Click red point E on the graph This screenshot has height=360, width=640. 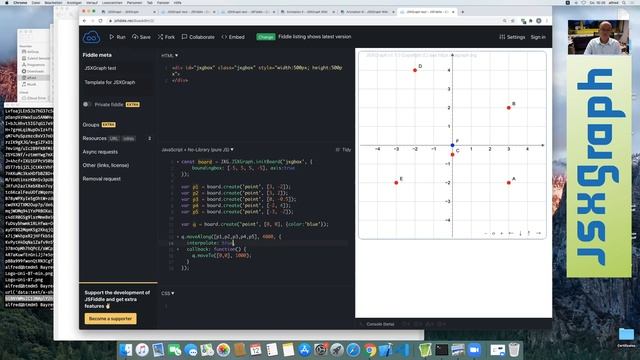tap(396, 182)
